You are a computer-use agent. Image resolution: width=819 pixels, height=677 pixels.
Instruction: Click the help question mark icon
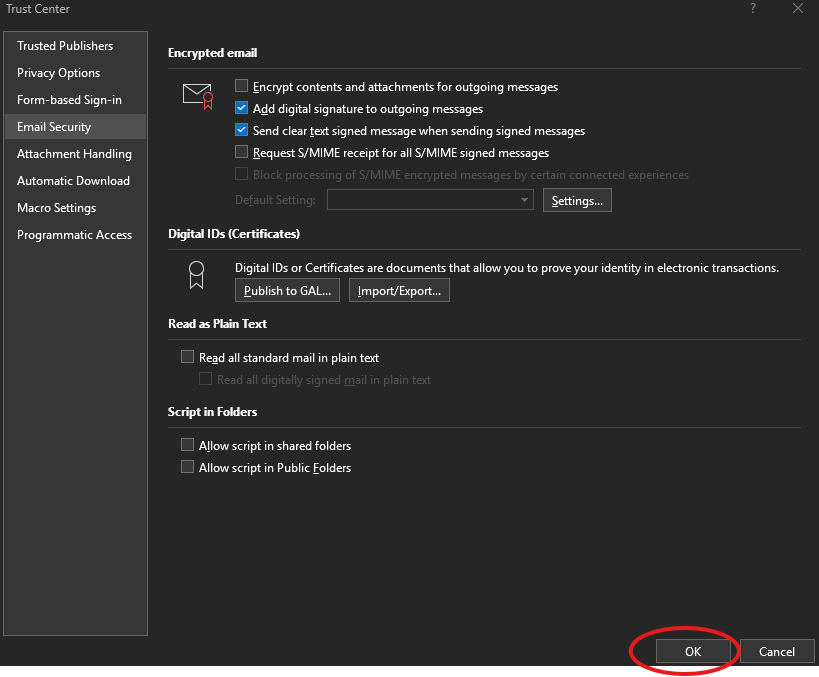(x=752, y=9)
